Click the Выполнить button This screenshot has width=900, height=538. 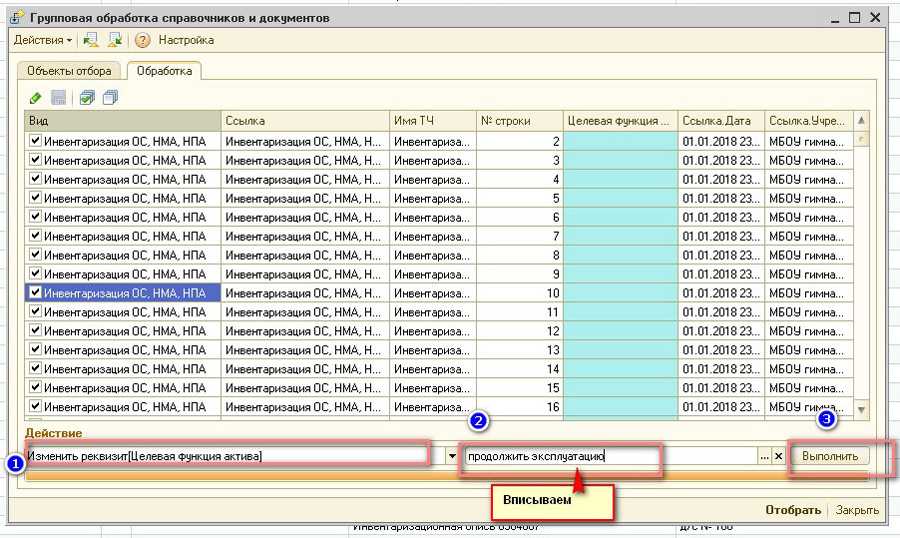click(x=830, y=456)
